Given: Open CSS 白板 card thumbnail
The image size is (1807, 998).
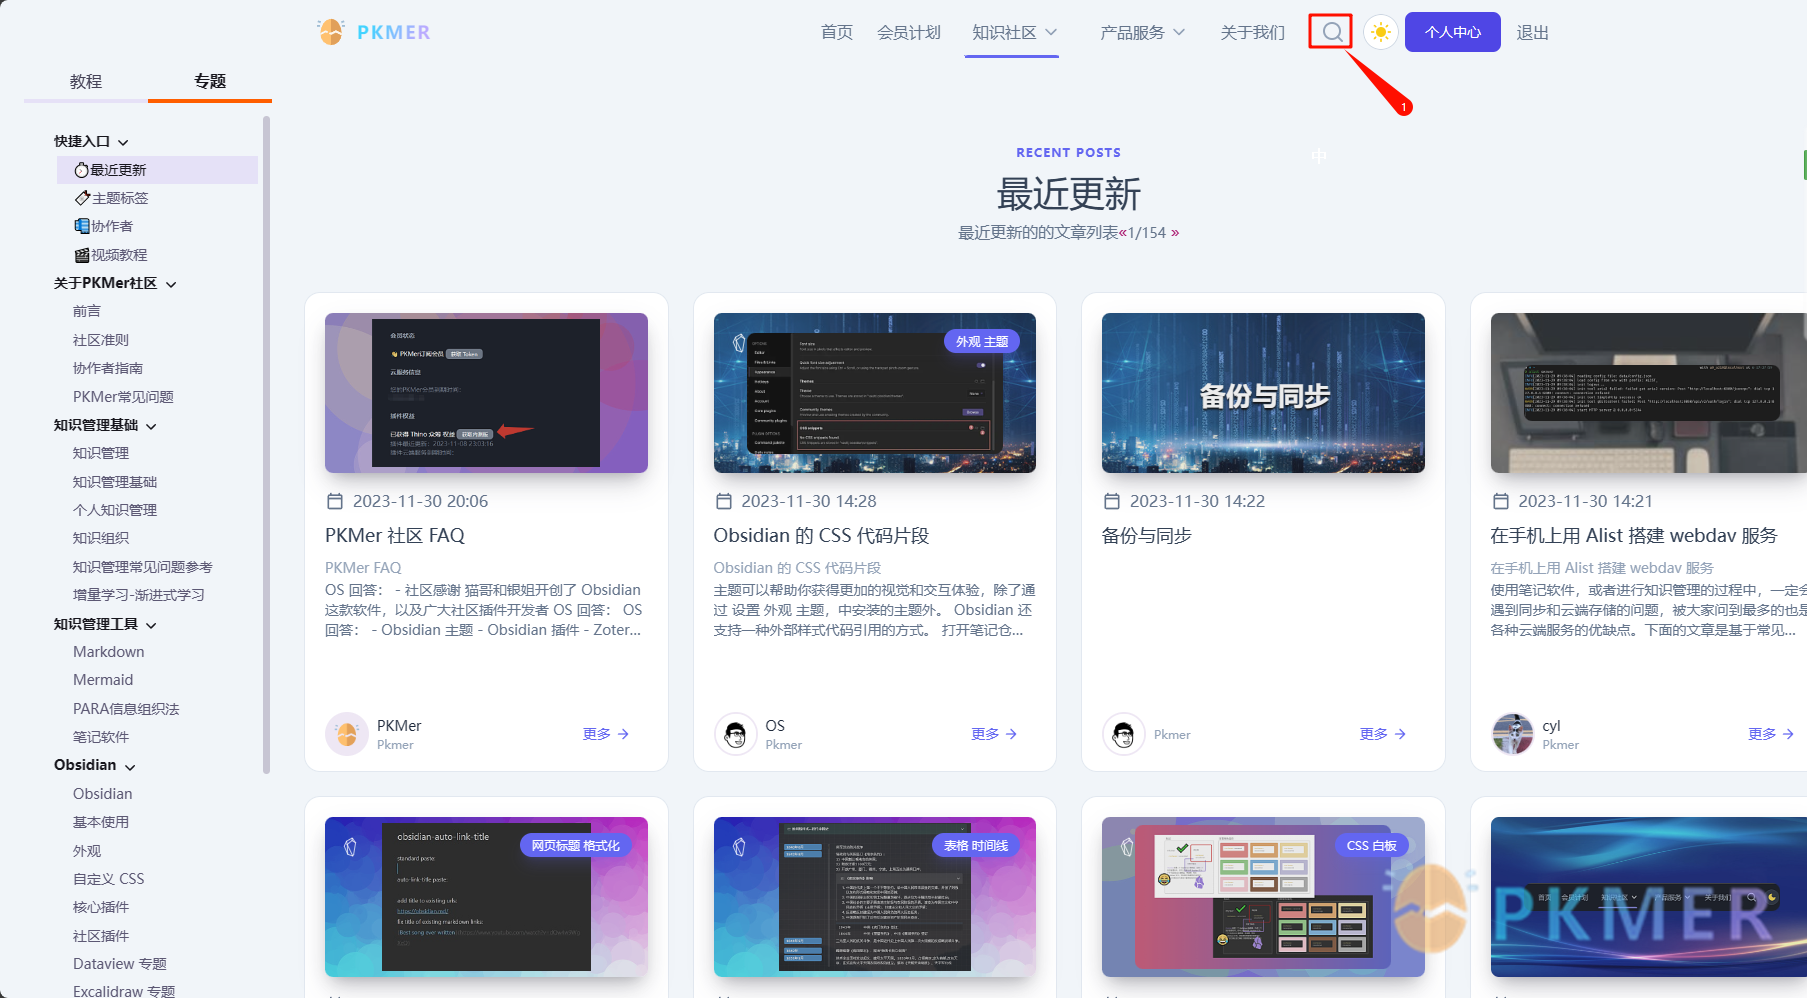Looking at the screenshot, I should pos(1263,897).
